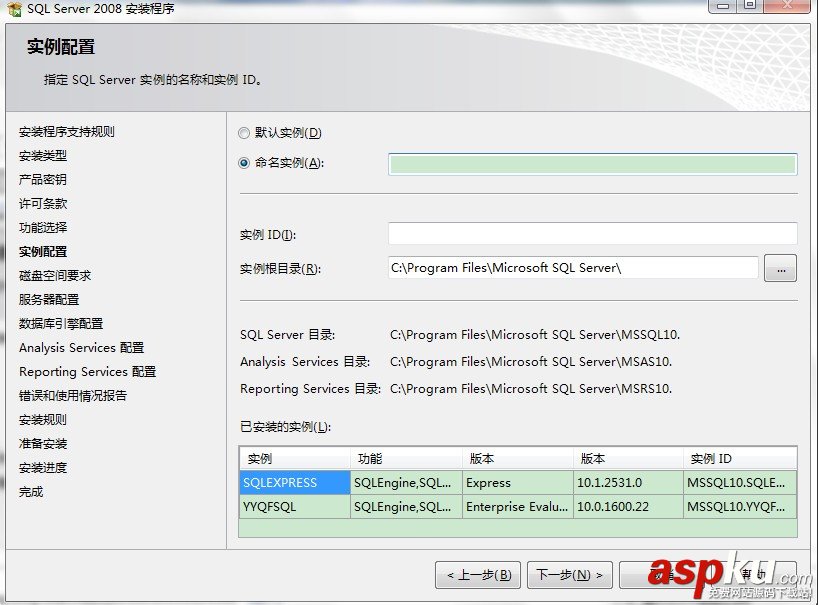
Task: Click the 产品密钥 step in sidebar
Action: pyautogui.click(x=43, y=179)
